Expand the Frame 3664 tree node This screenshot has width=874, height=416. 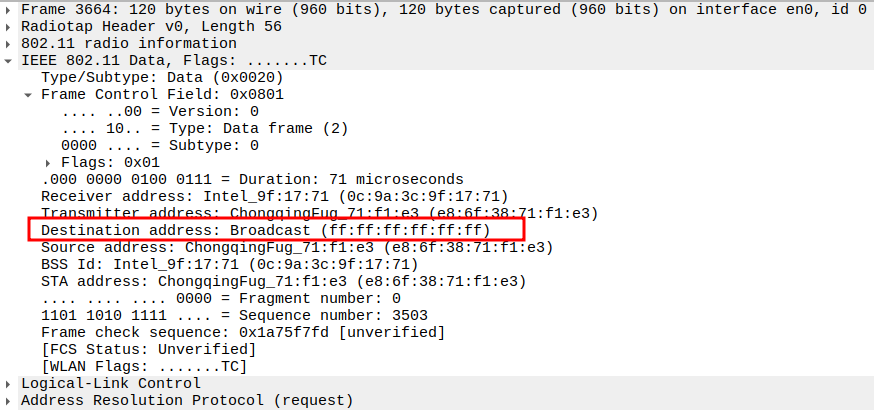(10, 9)
